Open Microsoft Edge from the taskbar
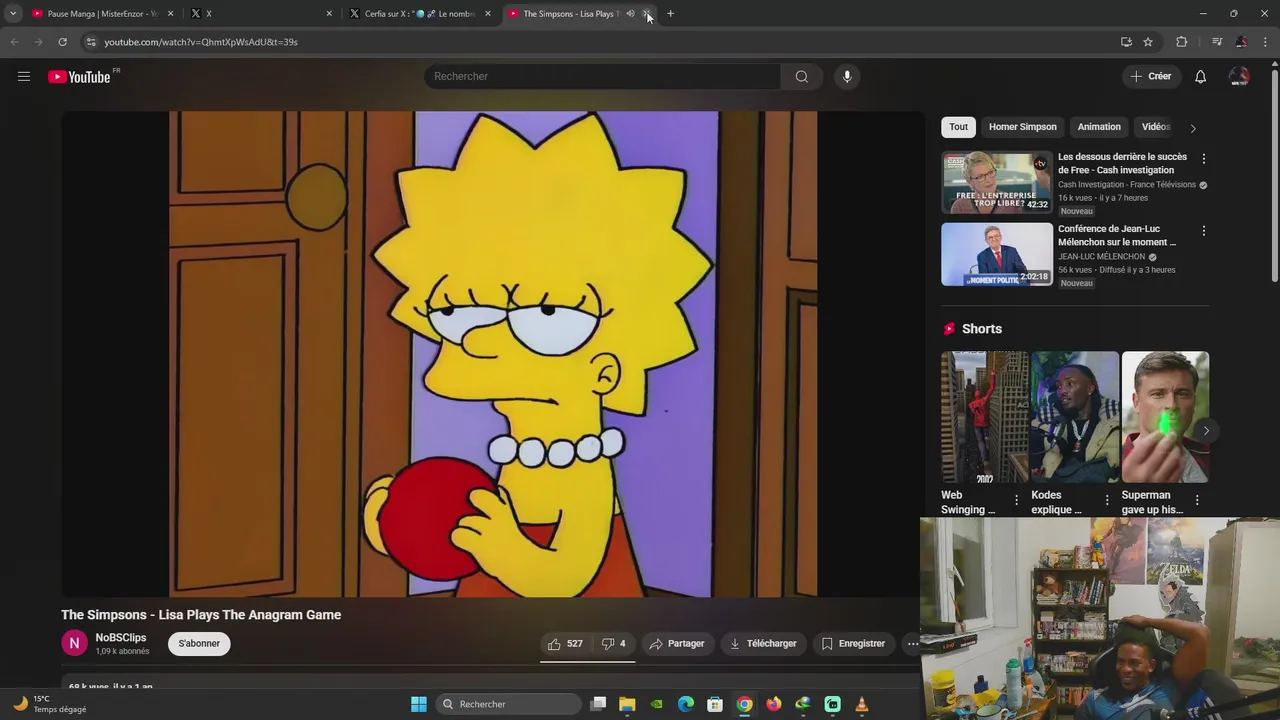This screenshot has height=720, width=1280. pyautogui.click(x=686, y=704)
